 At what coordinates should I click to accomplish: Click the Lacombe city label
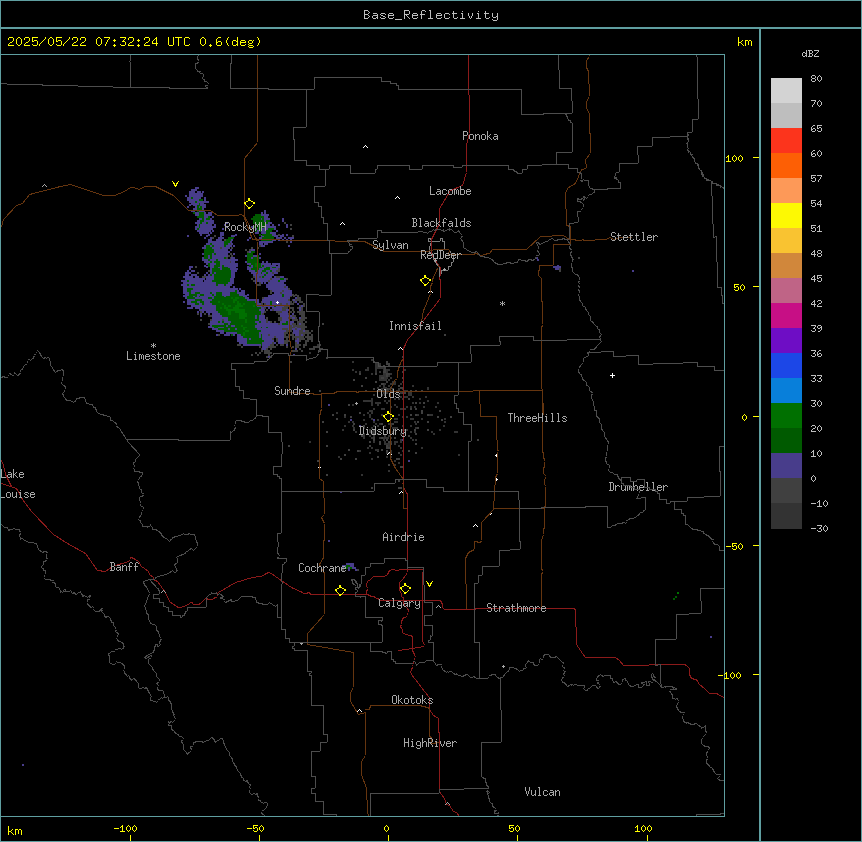point(450,191)
